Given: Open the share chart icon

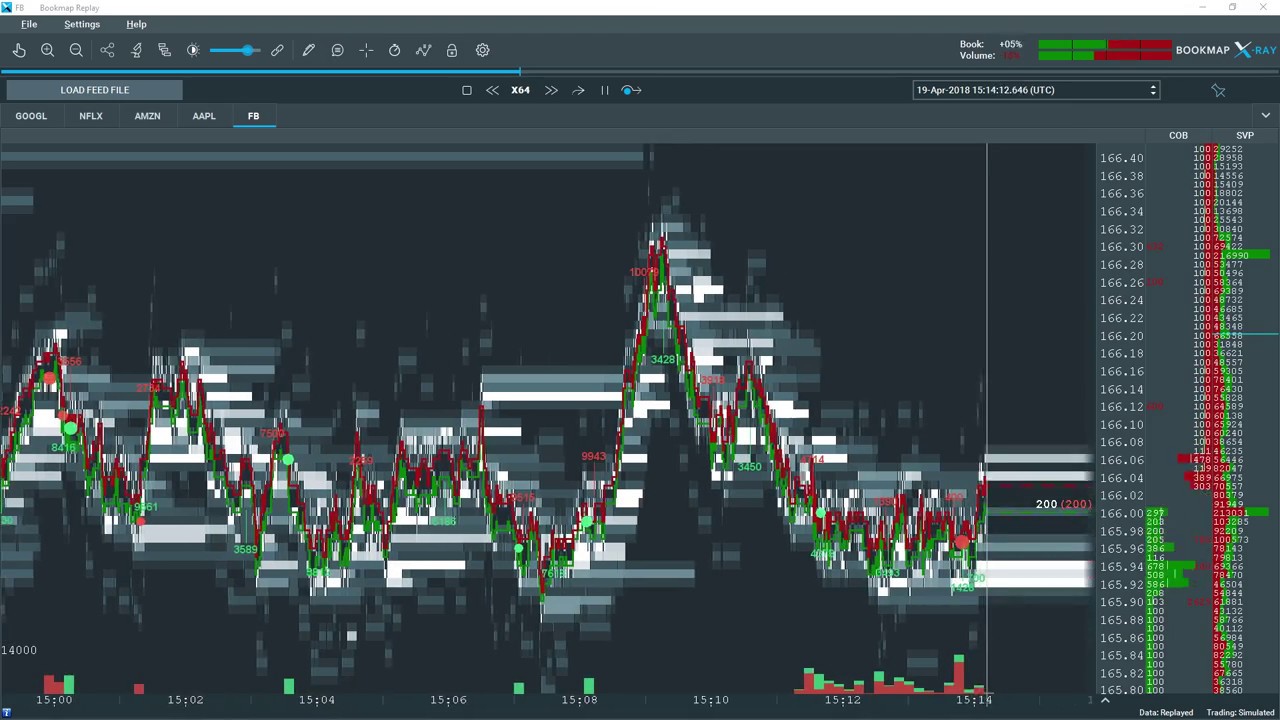Looking at the screenshot, I should [107, 50].
